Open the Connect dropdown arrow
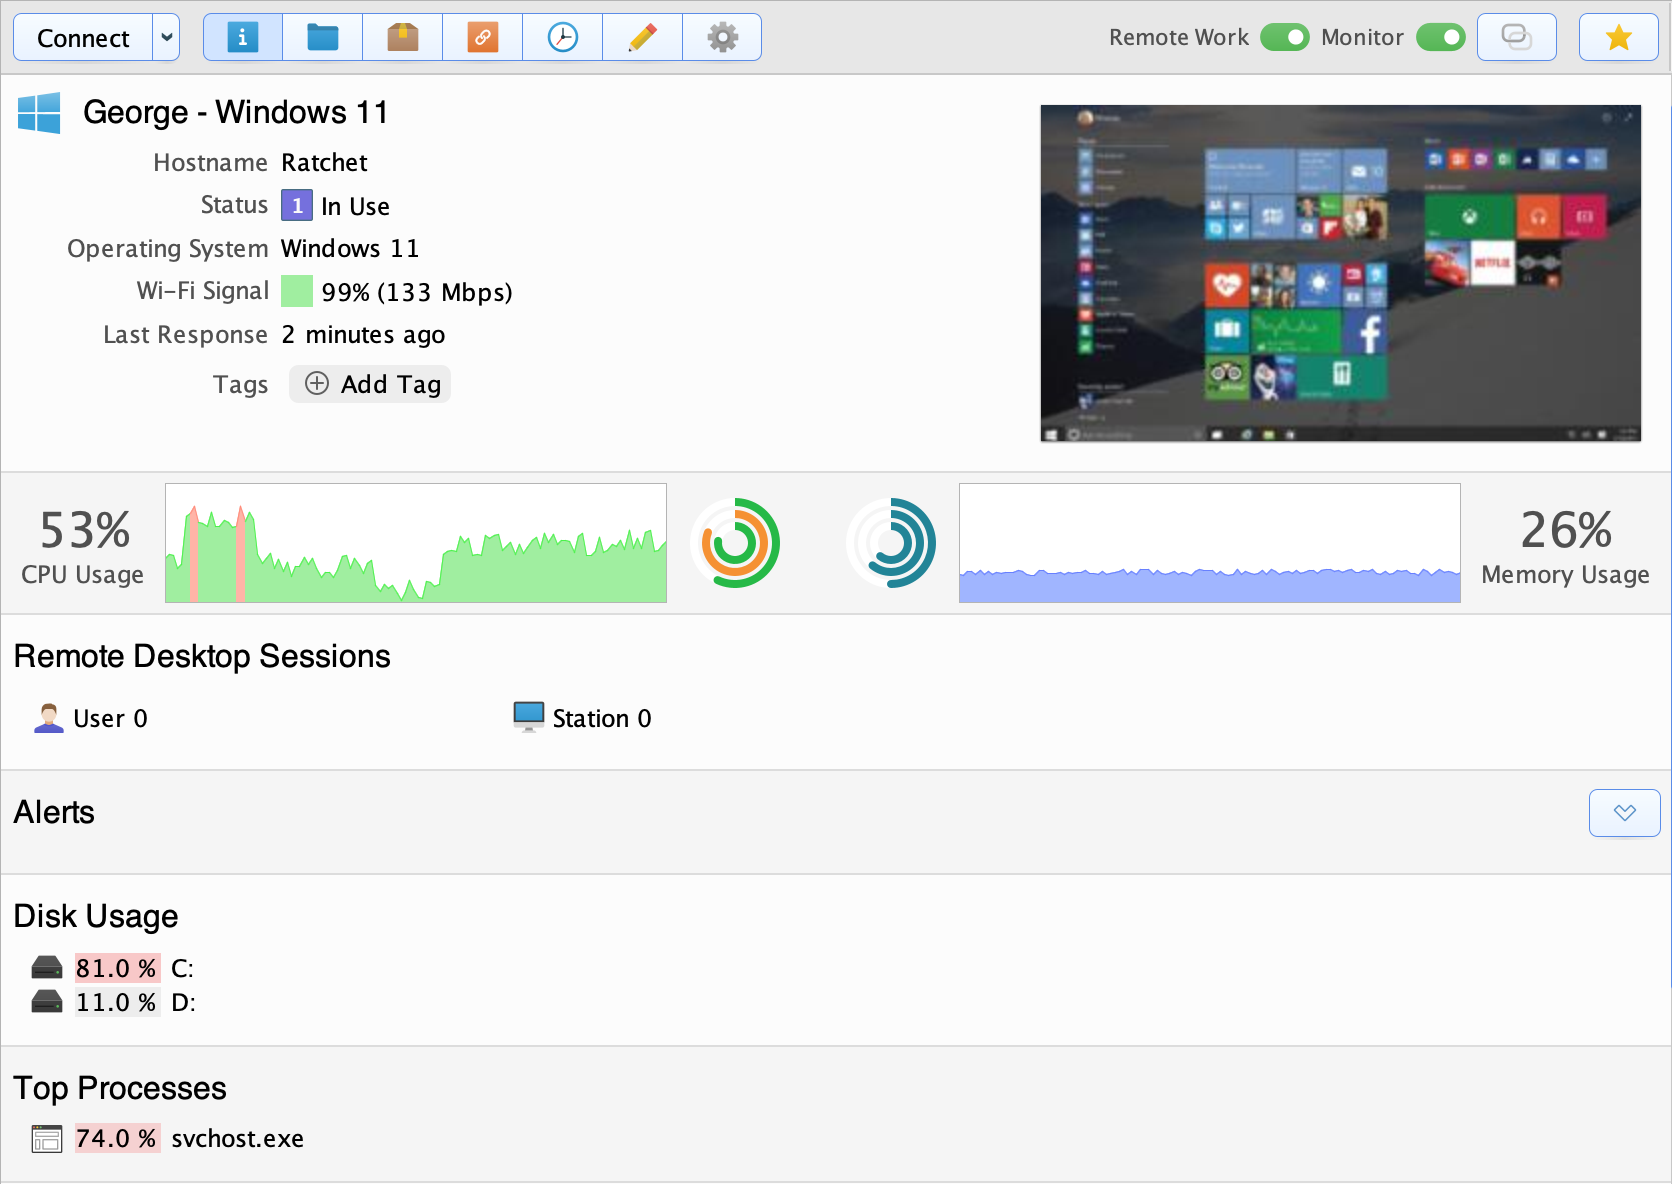This screenshot has height=1184, width=1672. point(167,38)
